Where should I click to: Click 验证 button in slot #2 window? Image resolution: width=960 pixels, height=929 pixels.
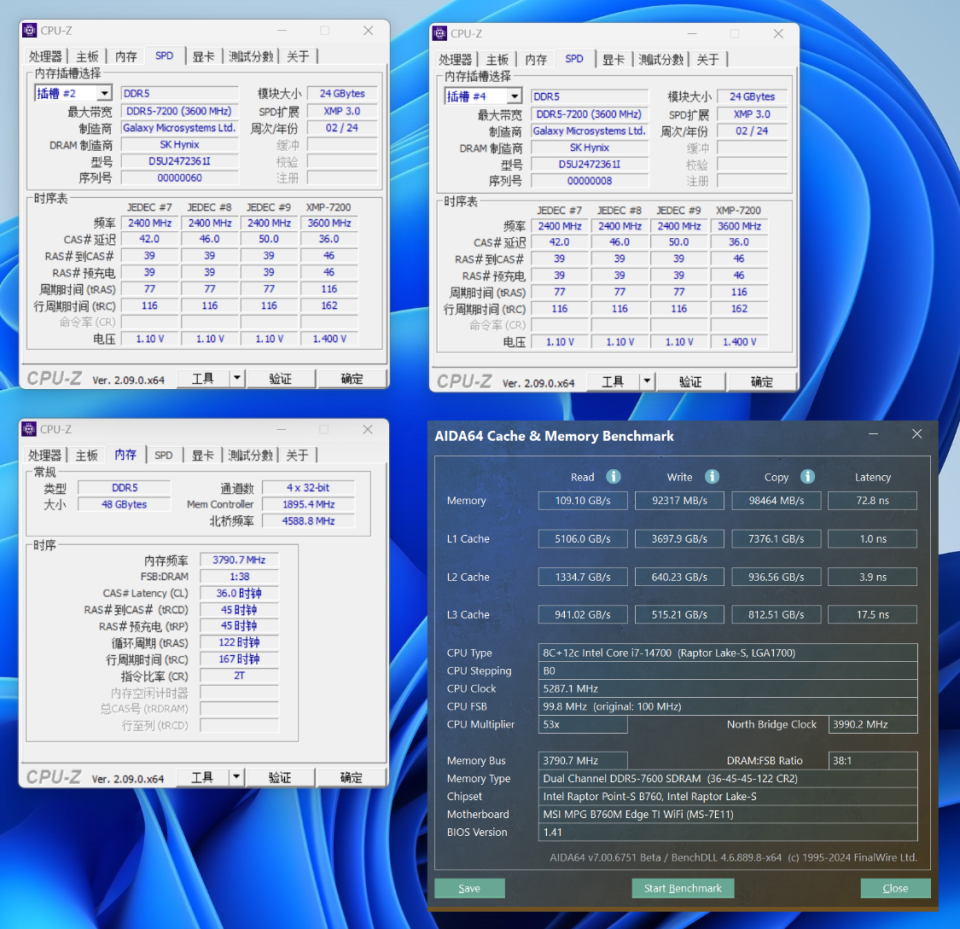point(280,378)
